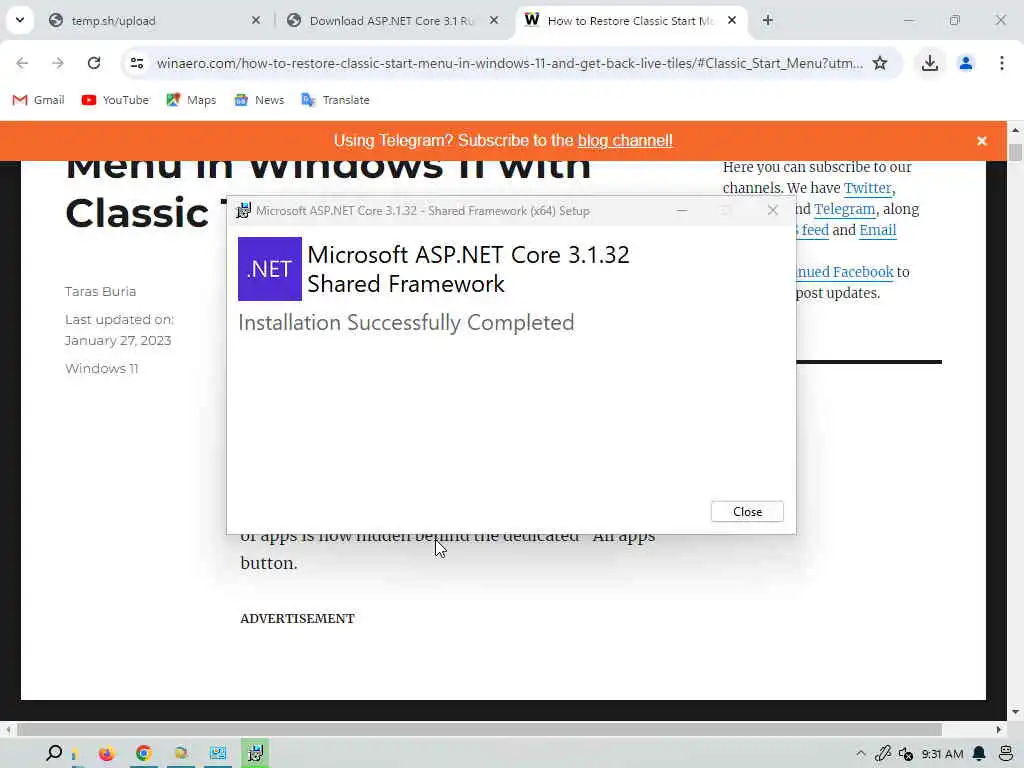Open the Gmail bookmark
This screenshot has height=768, width=1024.
point(39,100)
